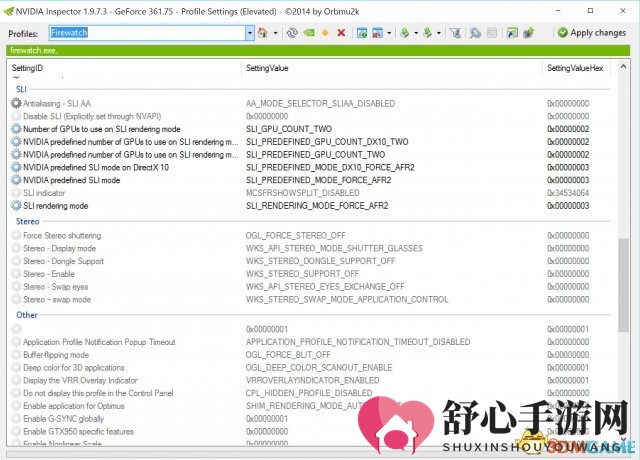Click the Apply changes button
The width and height of the screenshot is (640, 460).
[592, 33]
